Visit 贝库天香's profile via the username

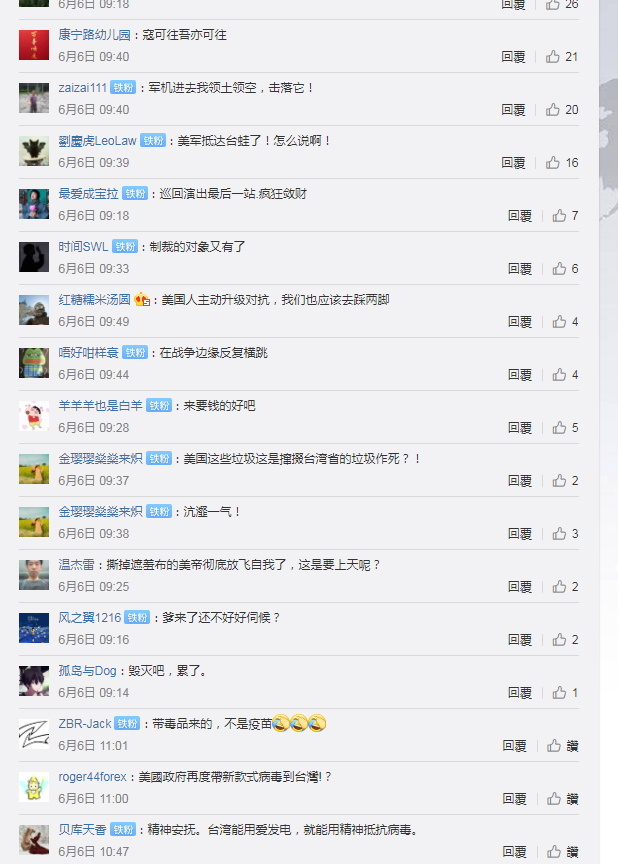[x=82, y=829]
